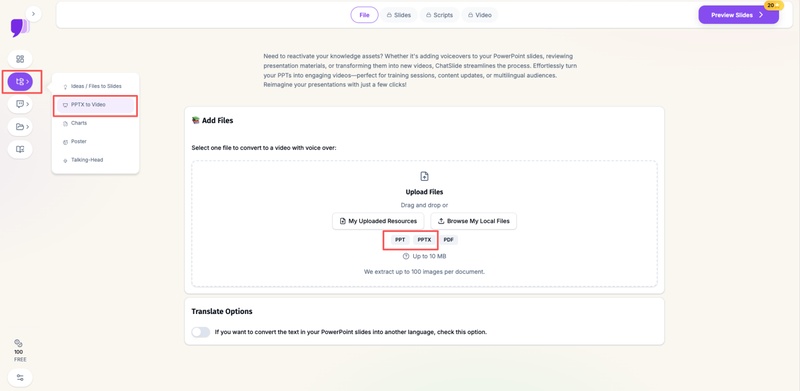
Task: Open the book guide sidebar icon
Action: [x=20, y=149]
